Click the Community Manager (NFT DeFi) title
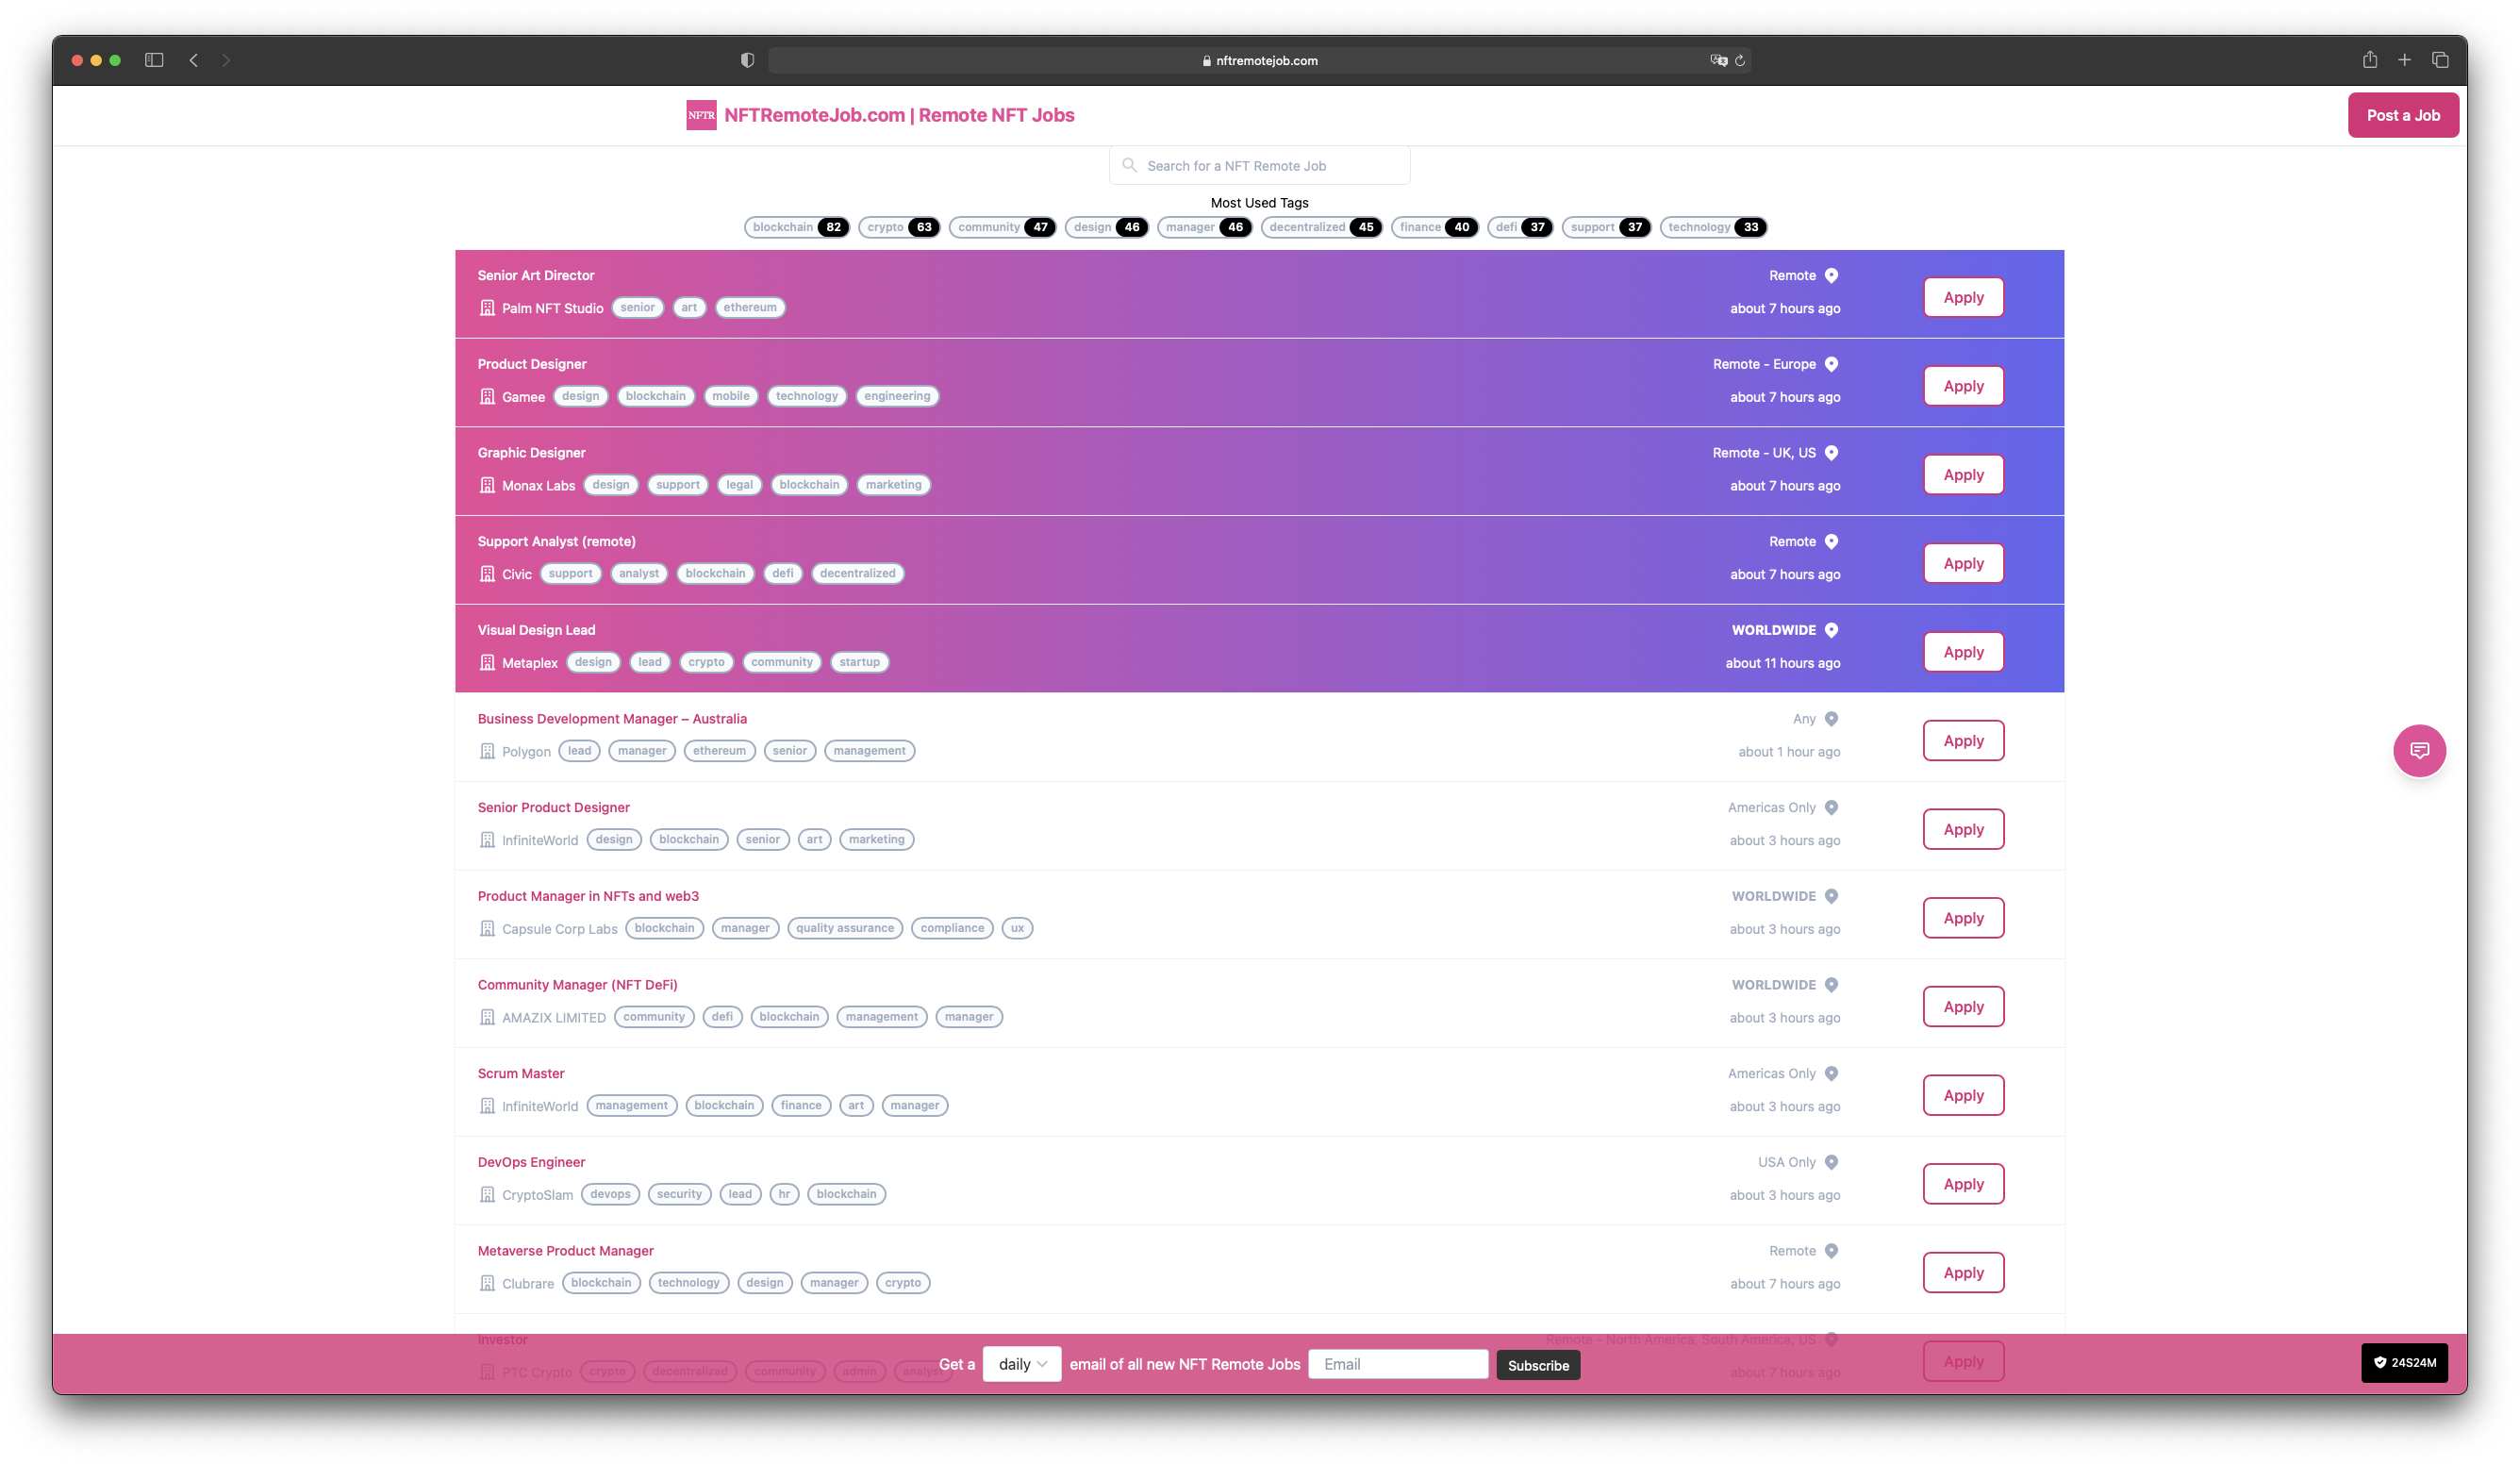2520x1464 pixels. 577,984
